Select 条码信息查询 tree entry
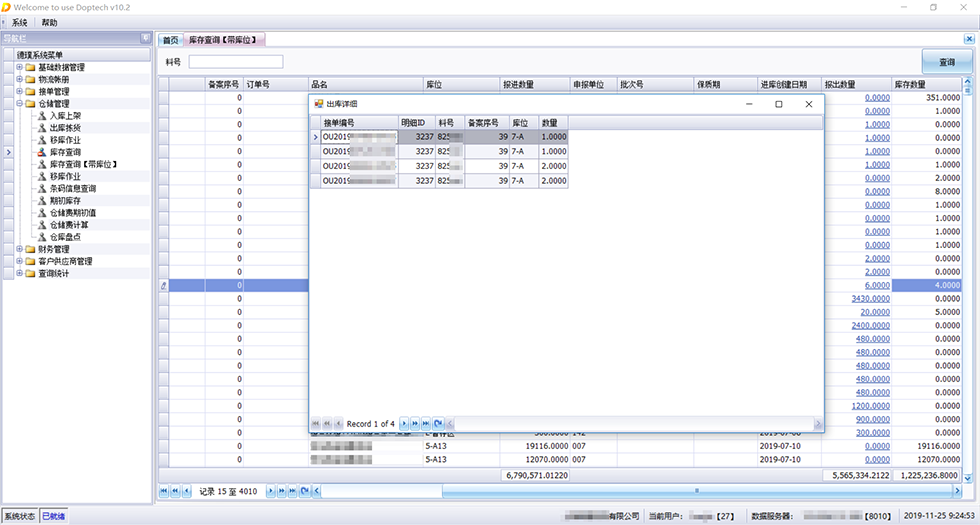Viewport: 980px width, 525px height. [72, 188]
